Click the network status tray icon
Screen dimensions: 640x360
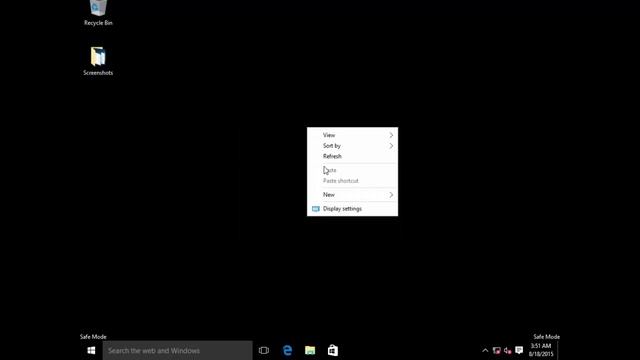(496, 350)
